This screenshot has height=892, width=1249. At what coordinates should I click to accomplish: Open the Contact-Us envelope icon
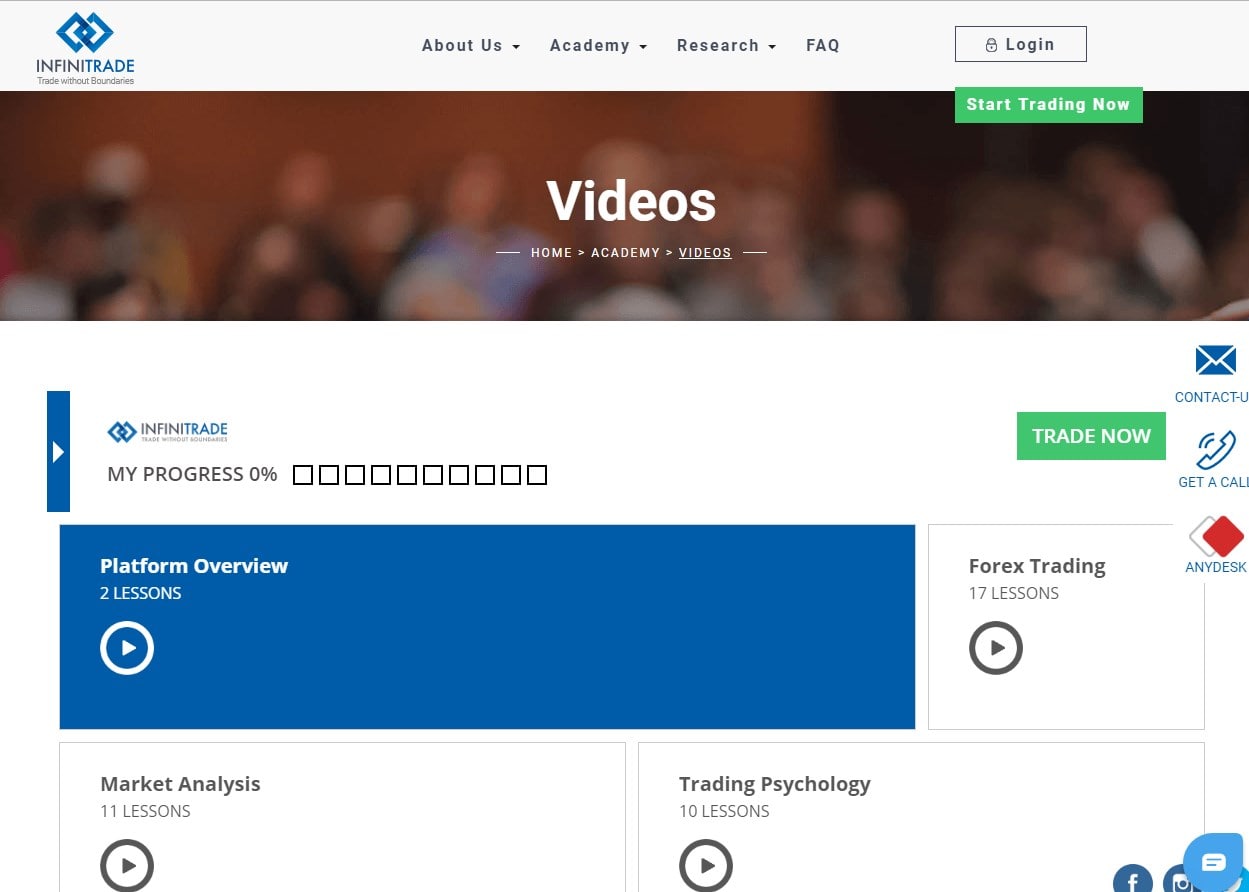coord(1215,359)
